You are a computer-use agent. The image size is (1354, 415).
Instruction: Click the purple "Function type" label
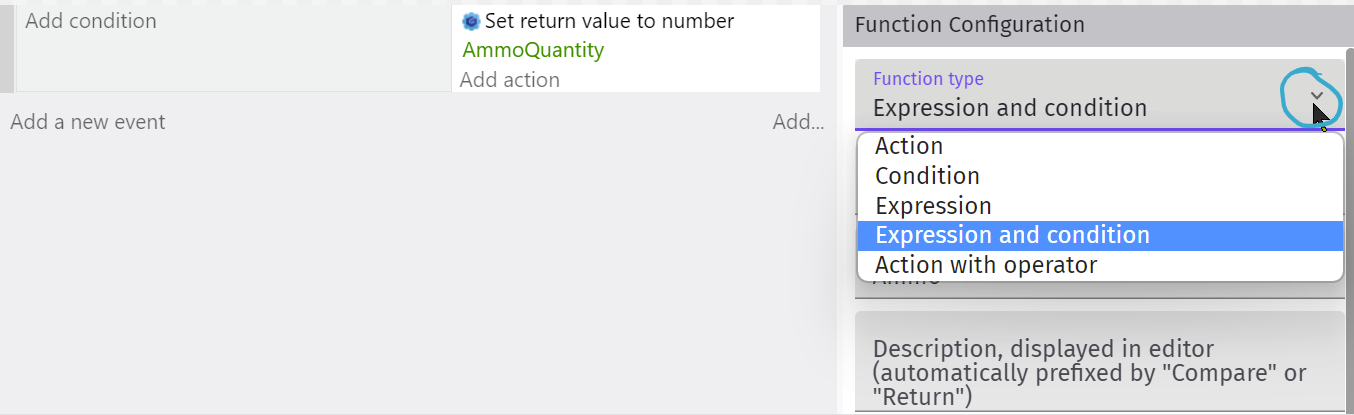(x=928, y=79)
